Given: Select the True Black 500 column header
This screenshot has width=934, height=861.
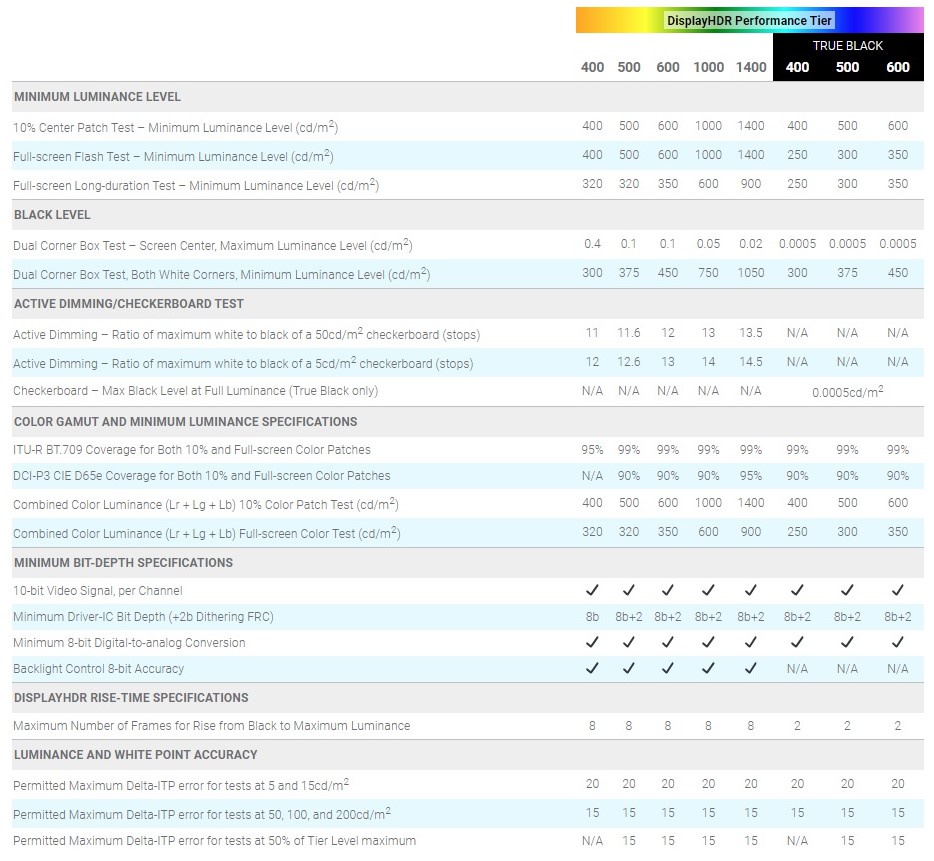Looking at the screenshot, I should (x=847, y=67).
